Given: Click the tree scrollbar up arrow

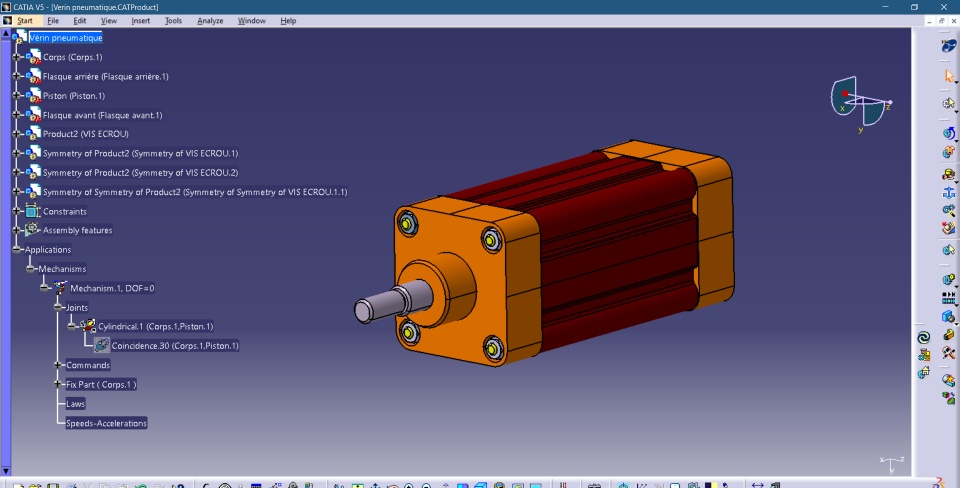Looking at the screenshot, I should [x=6, y=34].
